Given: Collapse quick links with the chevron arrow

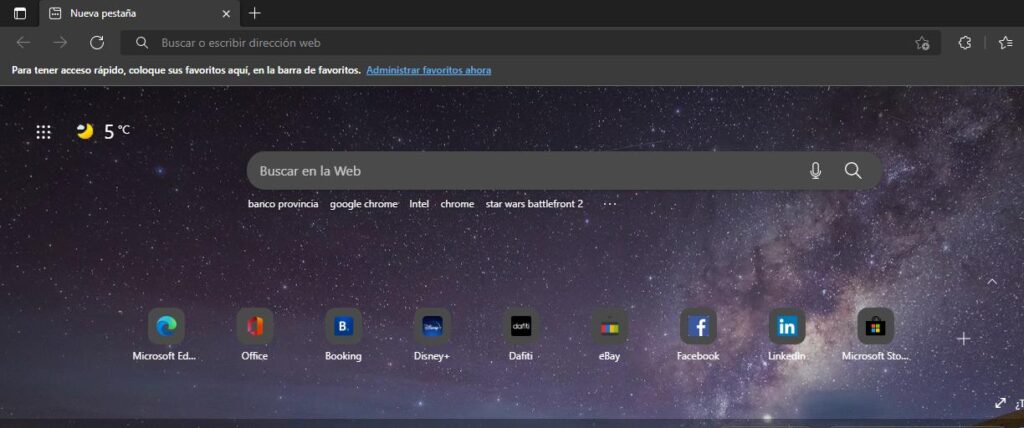Looking at the screenshot, I should point(992,282).
